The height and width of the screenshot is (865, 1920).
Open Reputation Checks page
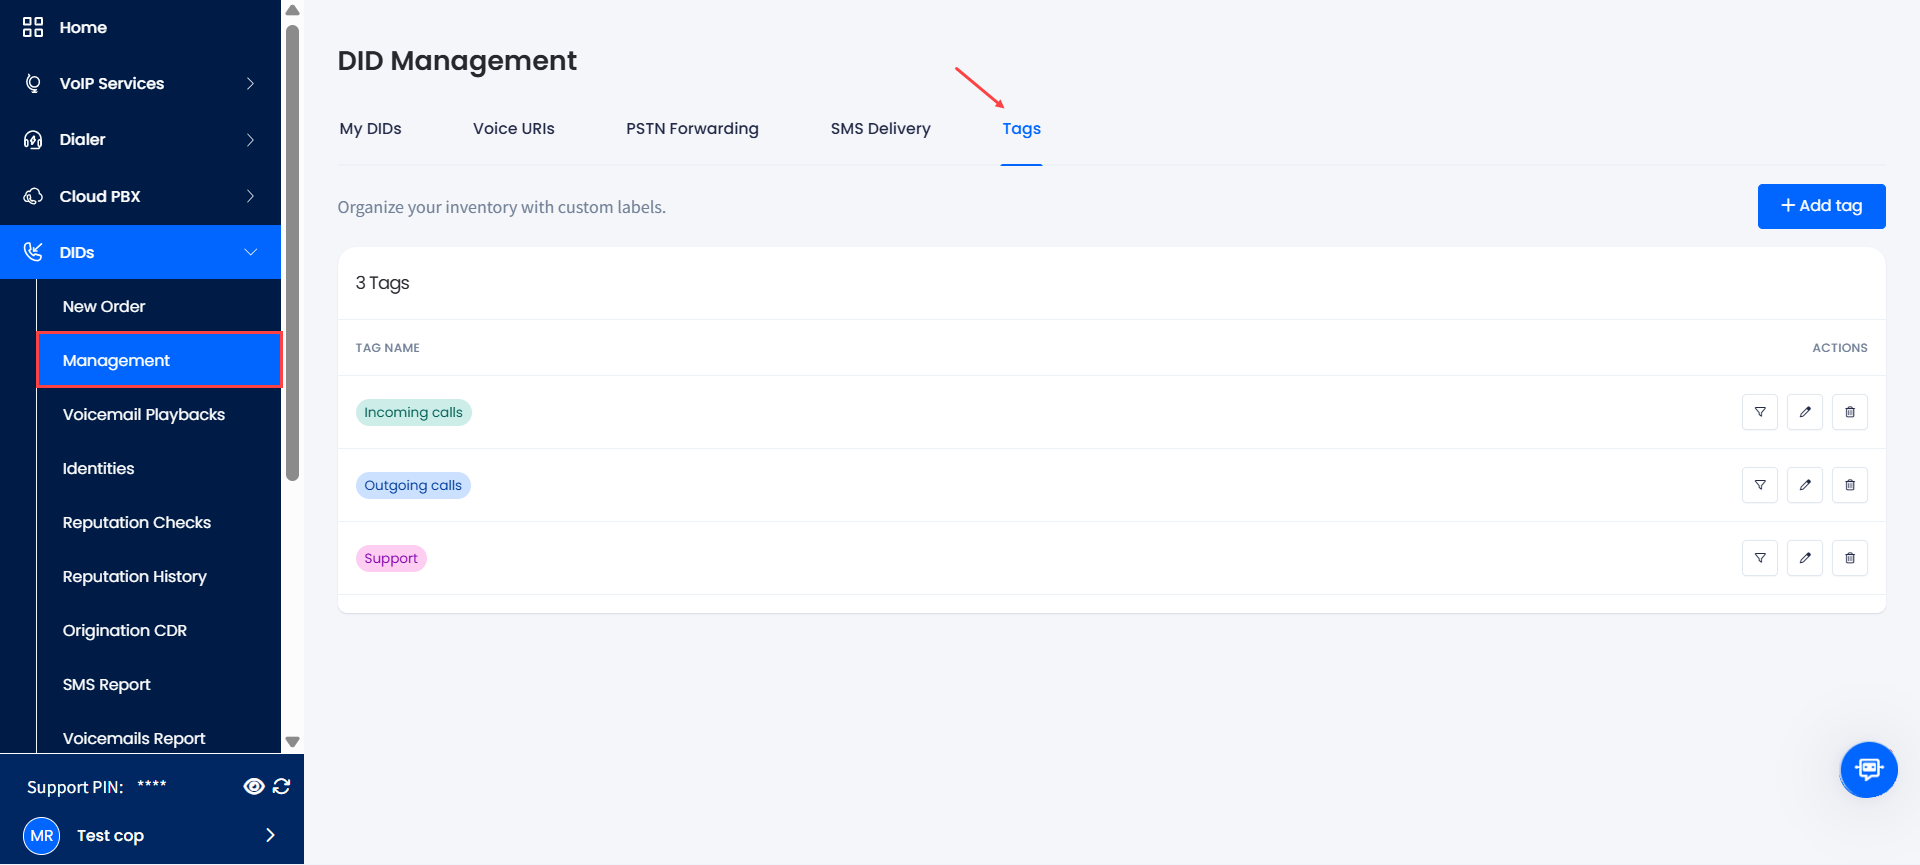point(137,522)
